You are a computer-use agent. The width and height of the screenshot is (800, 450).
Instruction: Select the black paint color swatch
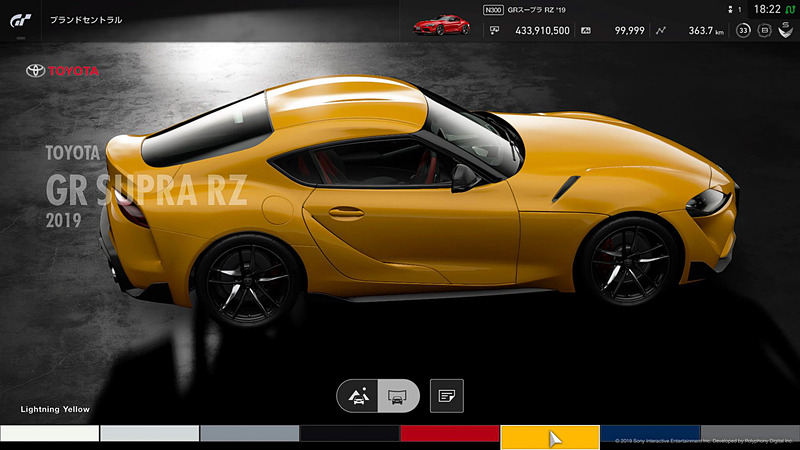coord(349,434)
